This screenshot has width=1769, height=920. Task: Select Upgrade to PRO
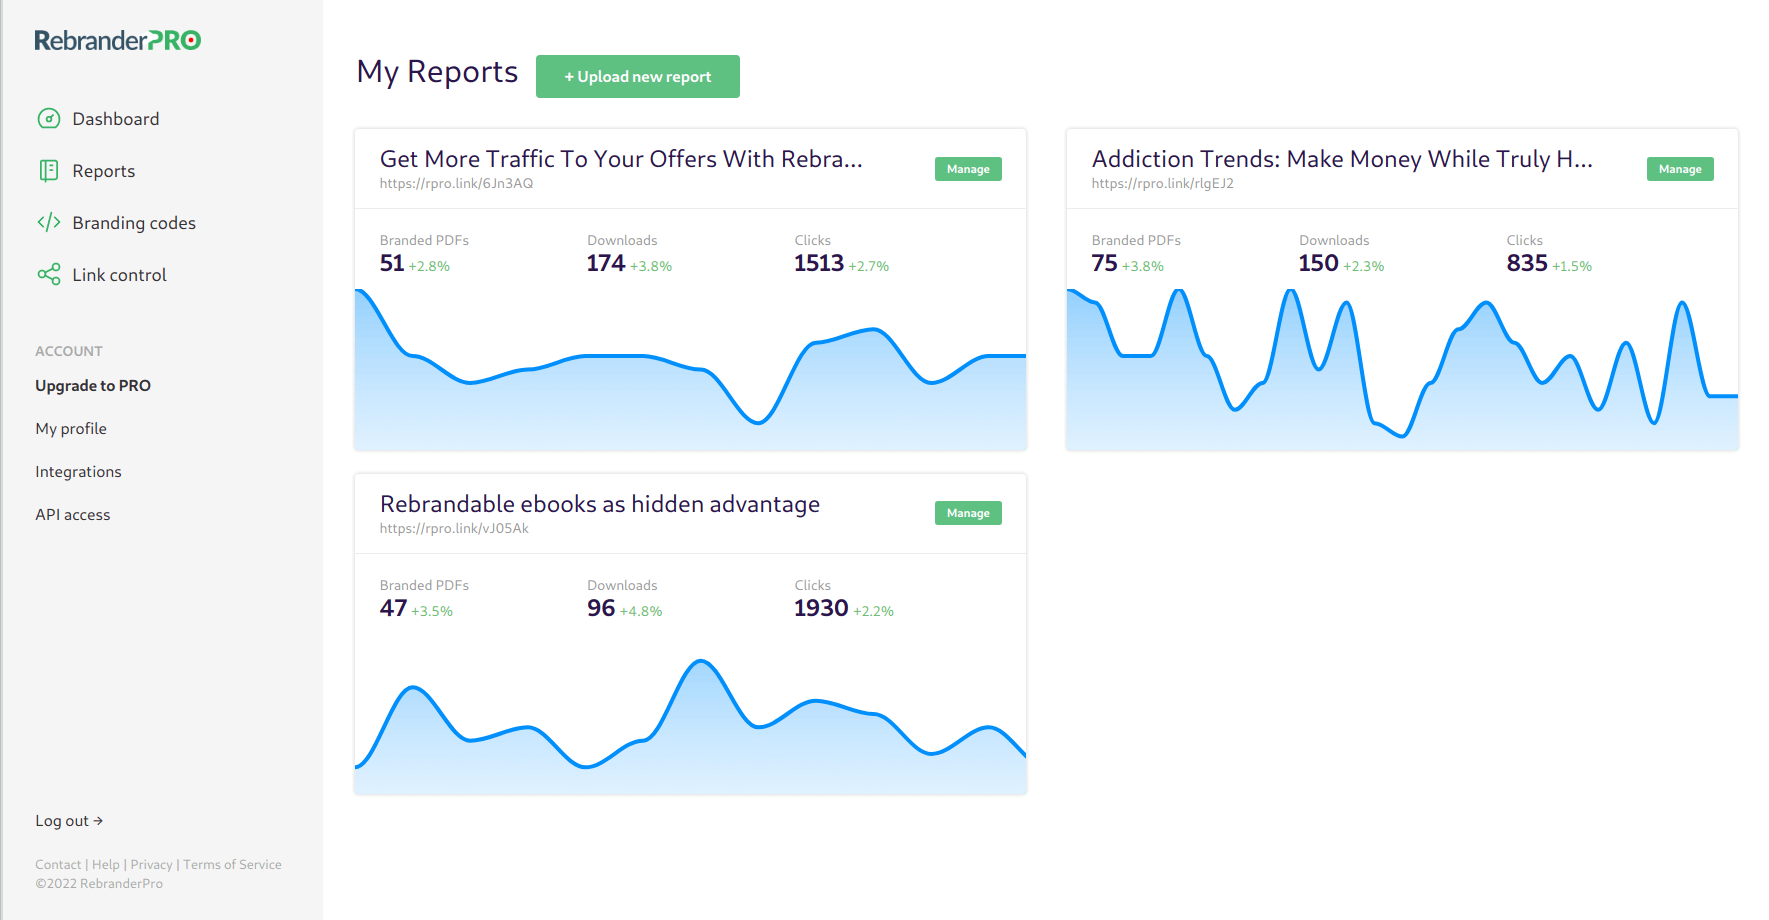(93, 386)
